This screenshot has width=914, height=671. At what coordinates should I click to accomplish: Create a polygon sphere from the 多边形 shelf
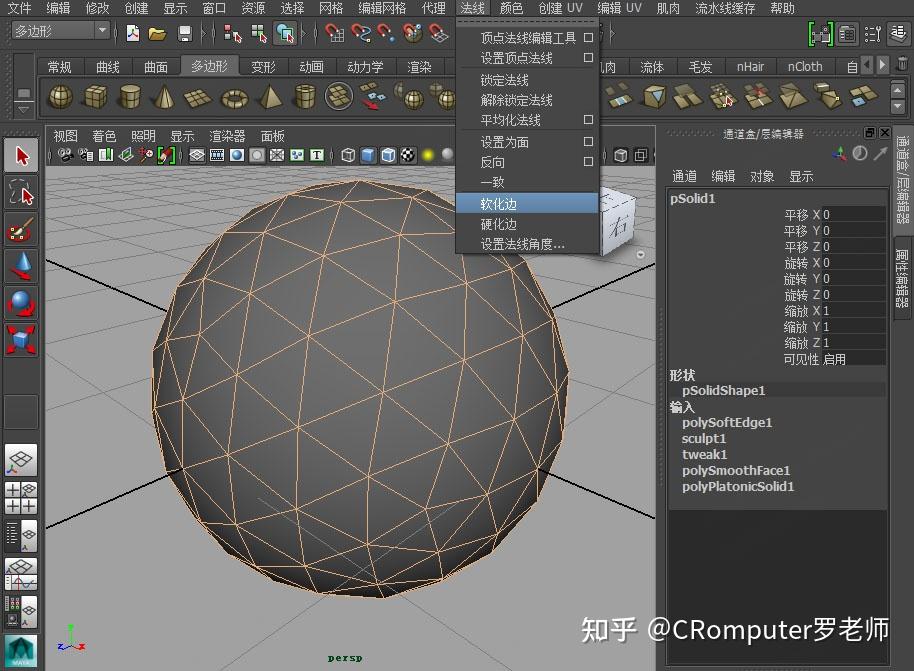point(60,97)
